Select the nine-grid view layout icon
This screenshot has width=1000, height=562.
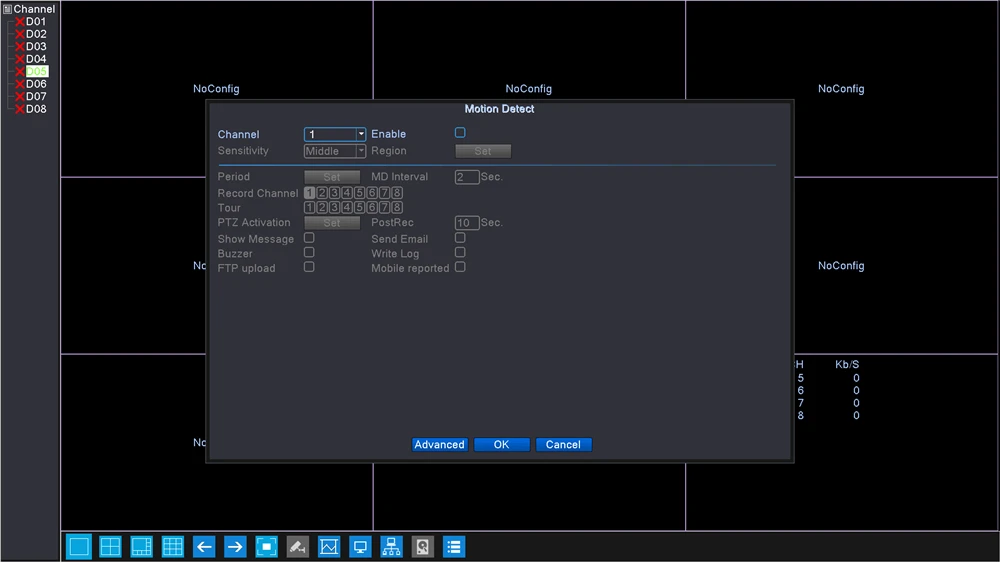click(173, 547)
